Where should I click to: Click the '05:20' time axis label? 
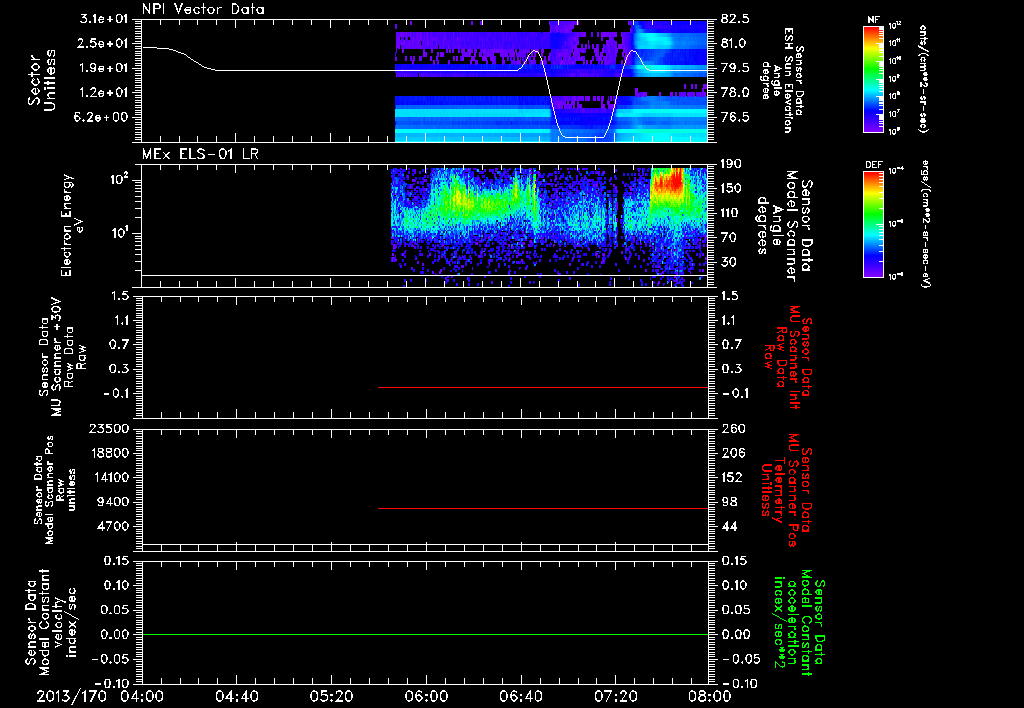point(331,696)
